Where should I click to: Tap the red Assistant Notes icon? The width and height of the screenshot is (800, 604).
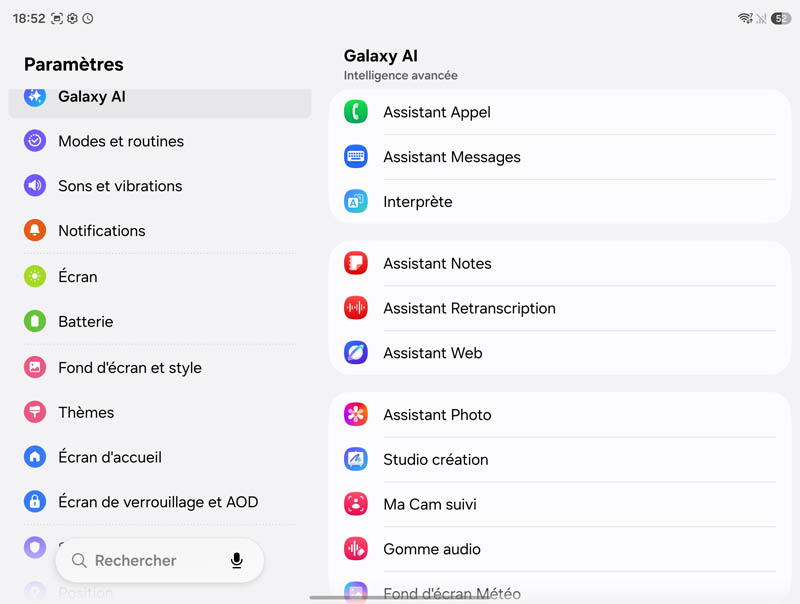(x=356, y=263)
